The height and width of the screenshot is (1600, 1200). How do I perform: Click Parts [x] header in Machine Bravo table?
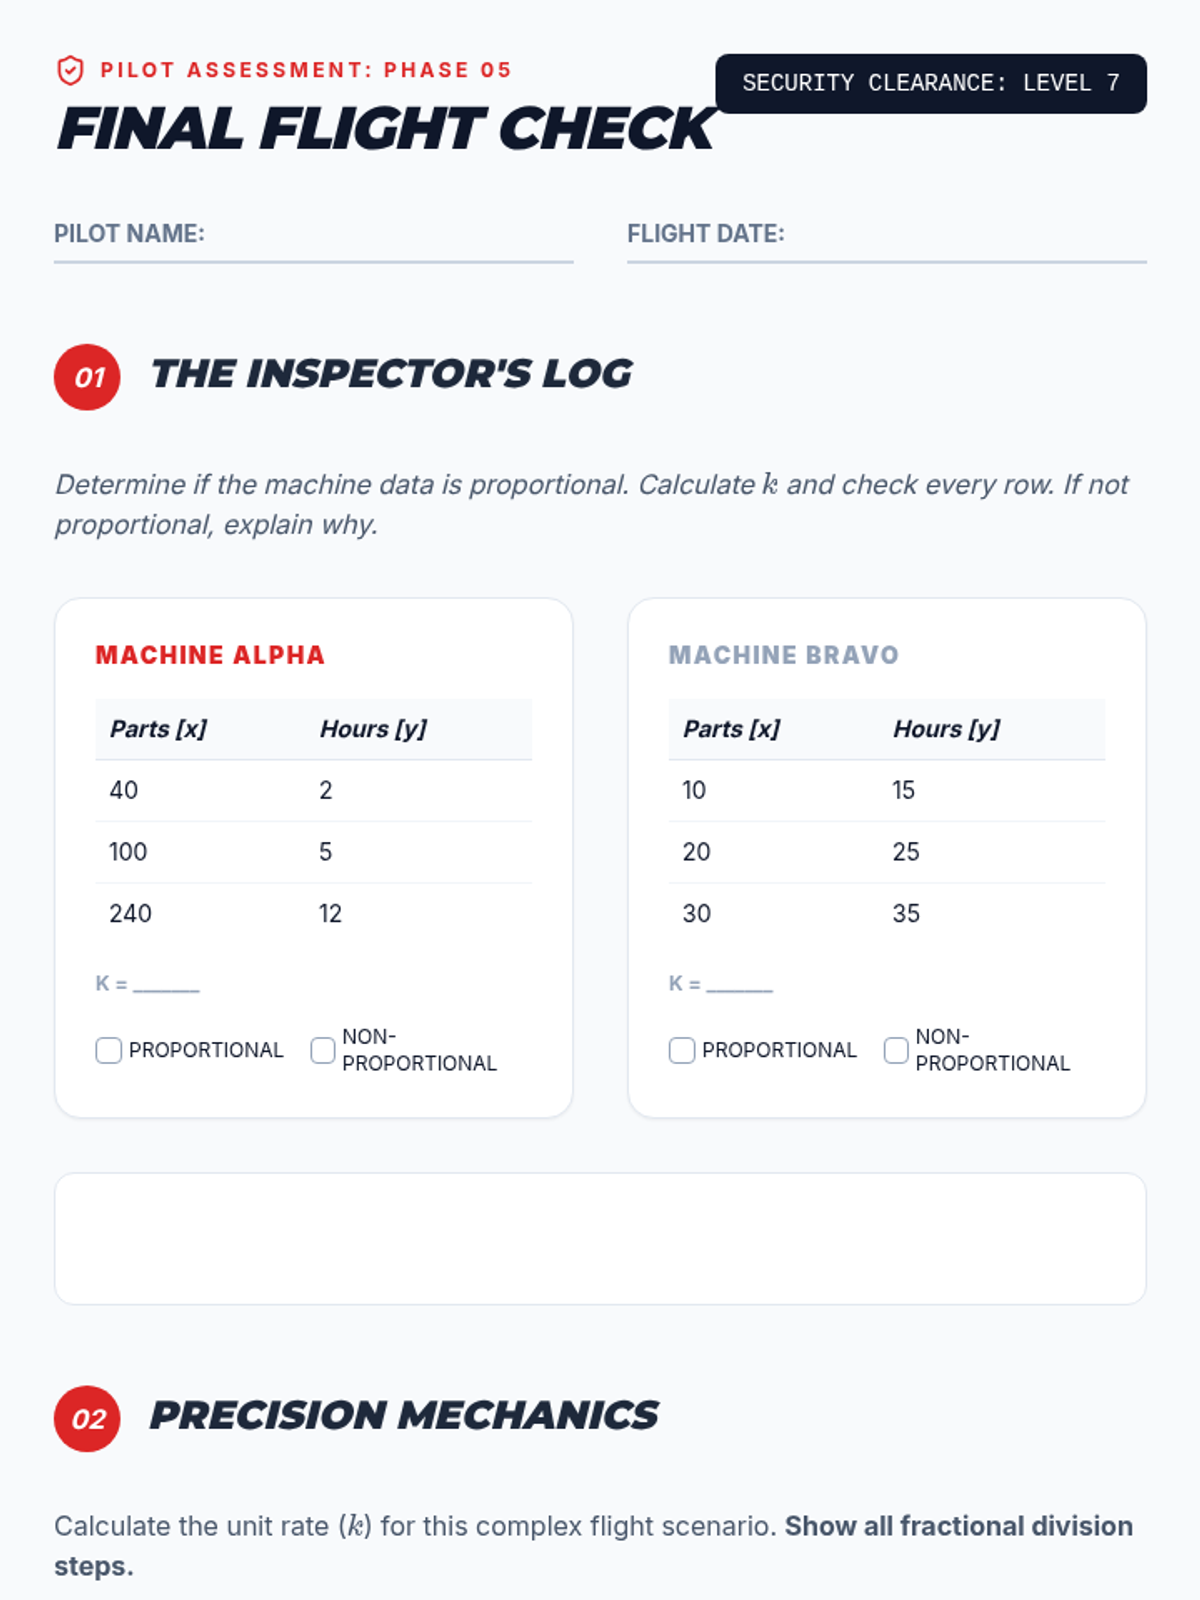pos(731,729)
